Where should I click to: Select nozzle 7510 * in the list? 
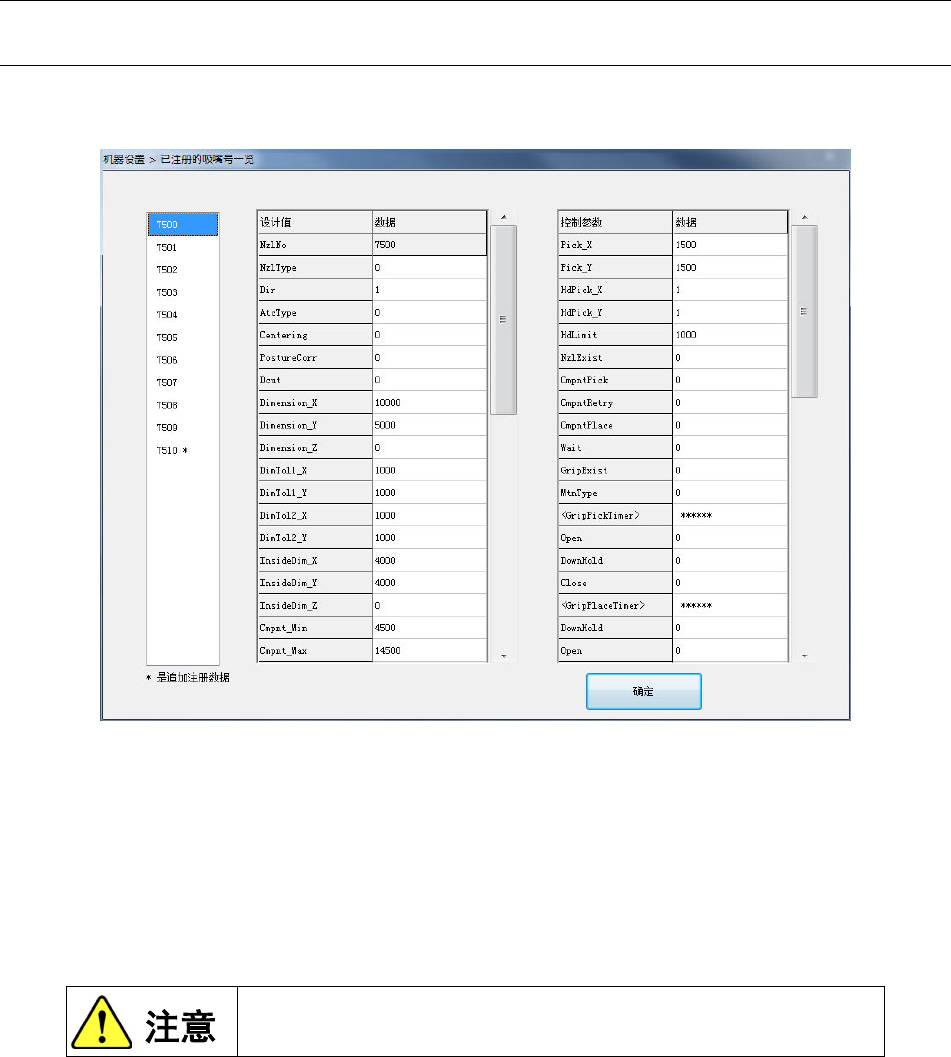(x=183, y=450)
